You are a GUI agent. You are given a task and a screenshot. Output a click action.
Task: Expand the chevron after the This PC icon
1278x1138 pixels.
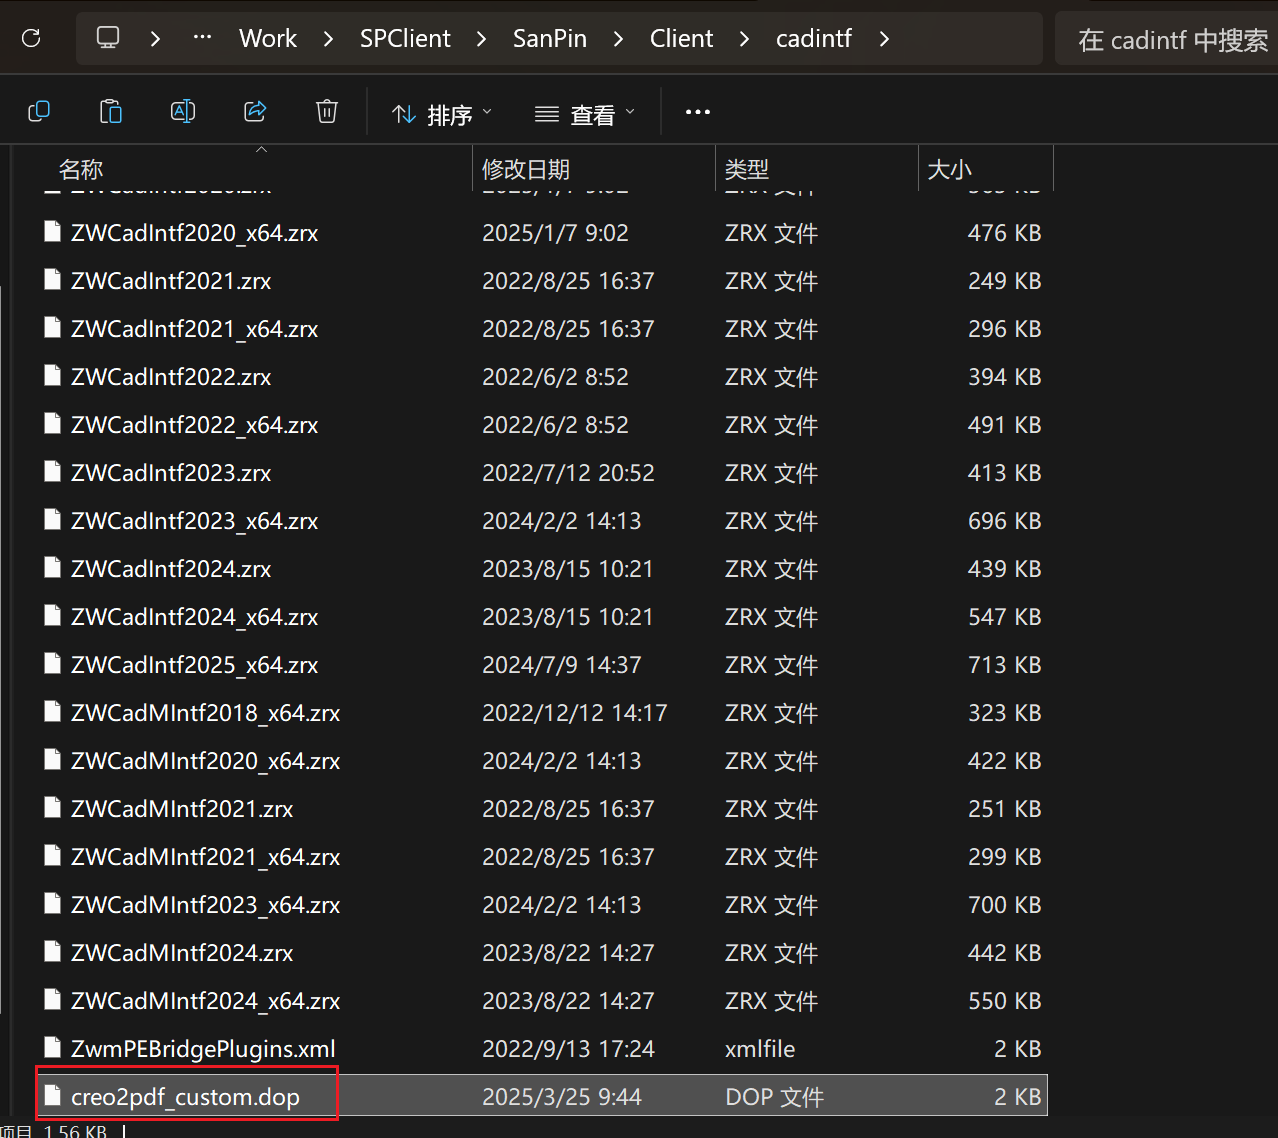[155, 38]
